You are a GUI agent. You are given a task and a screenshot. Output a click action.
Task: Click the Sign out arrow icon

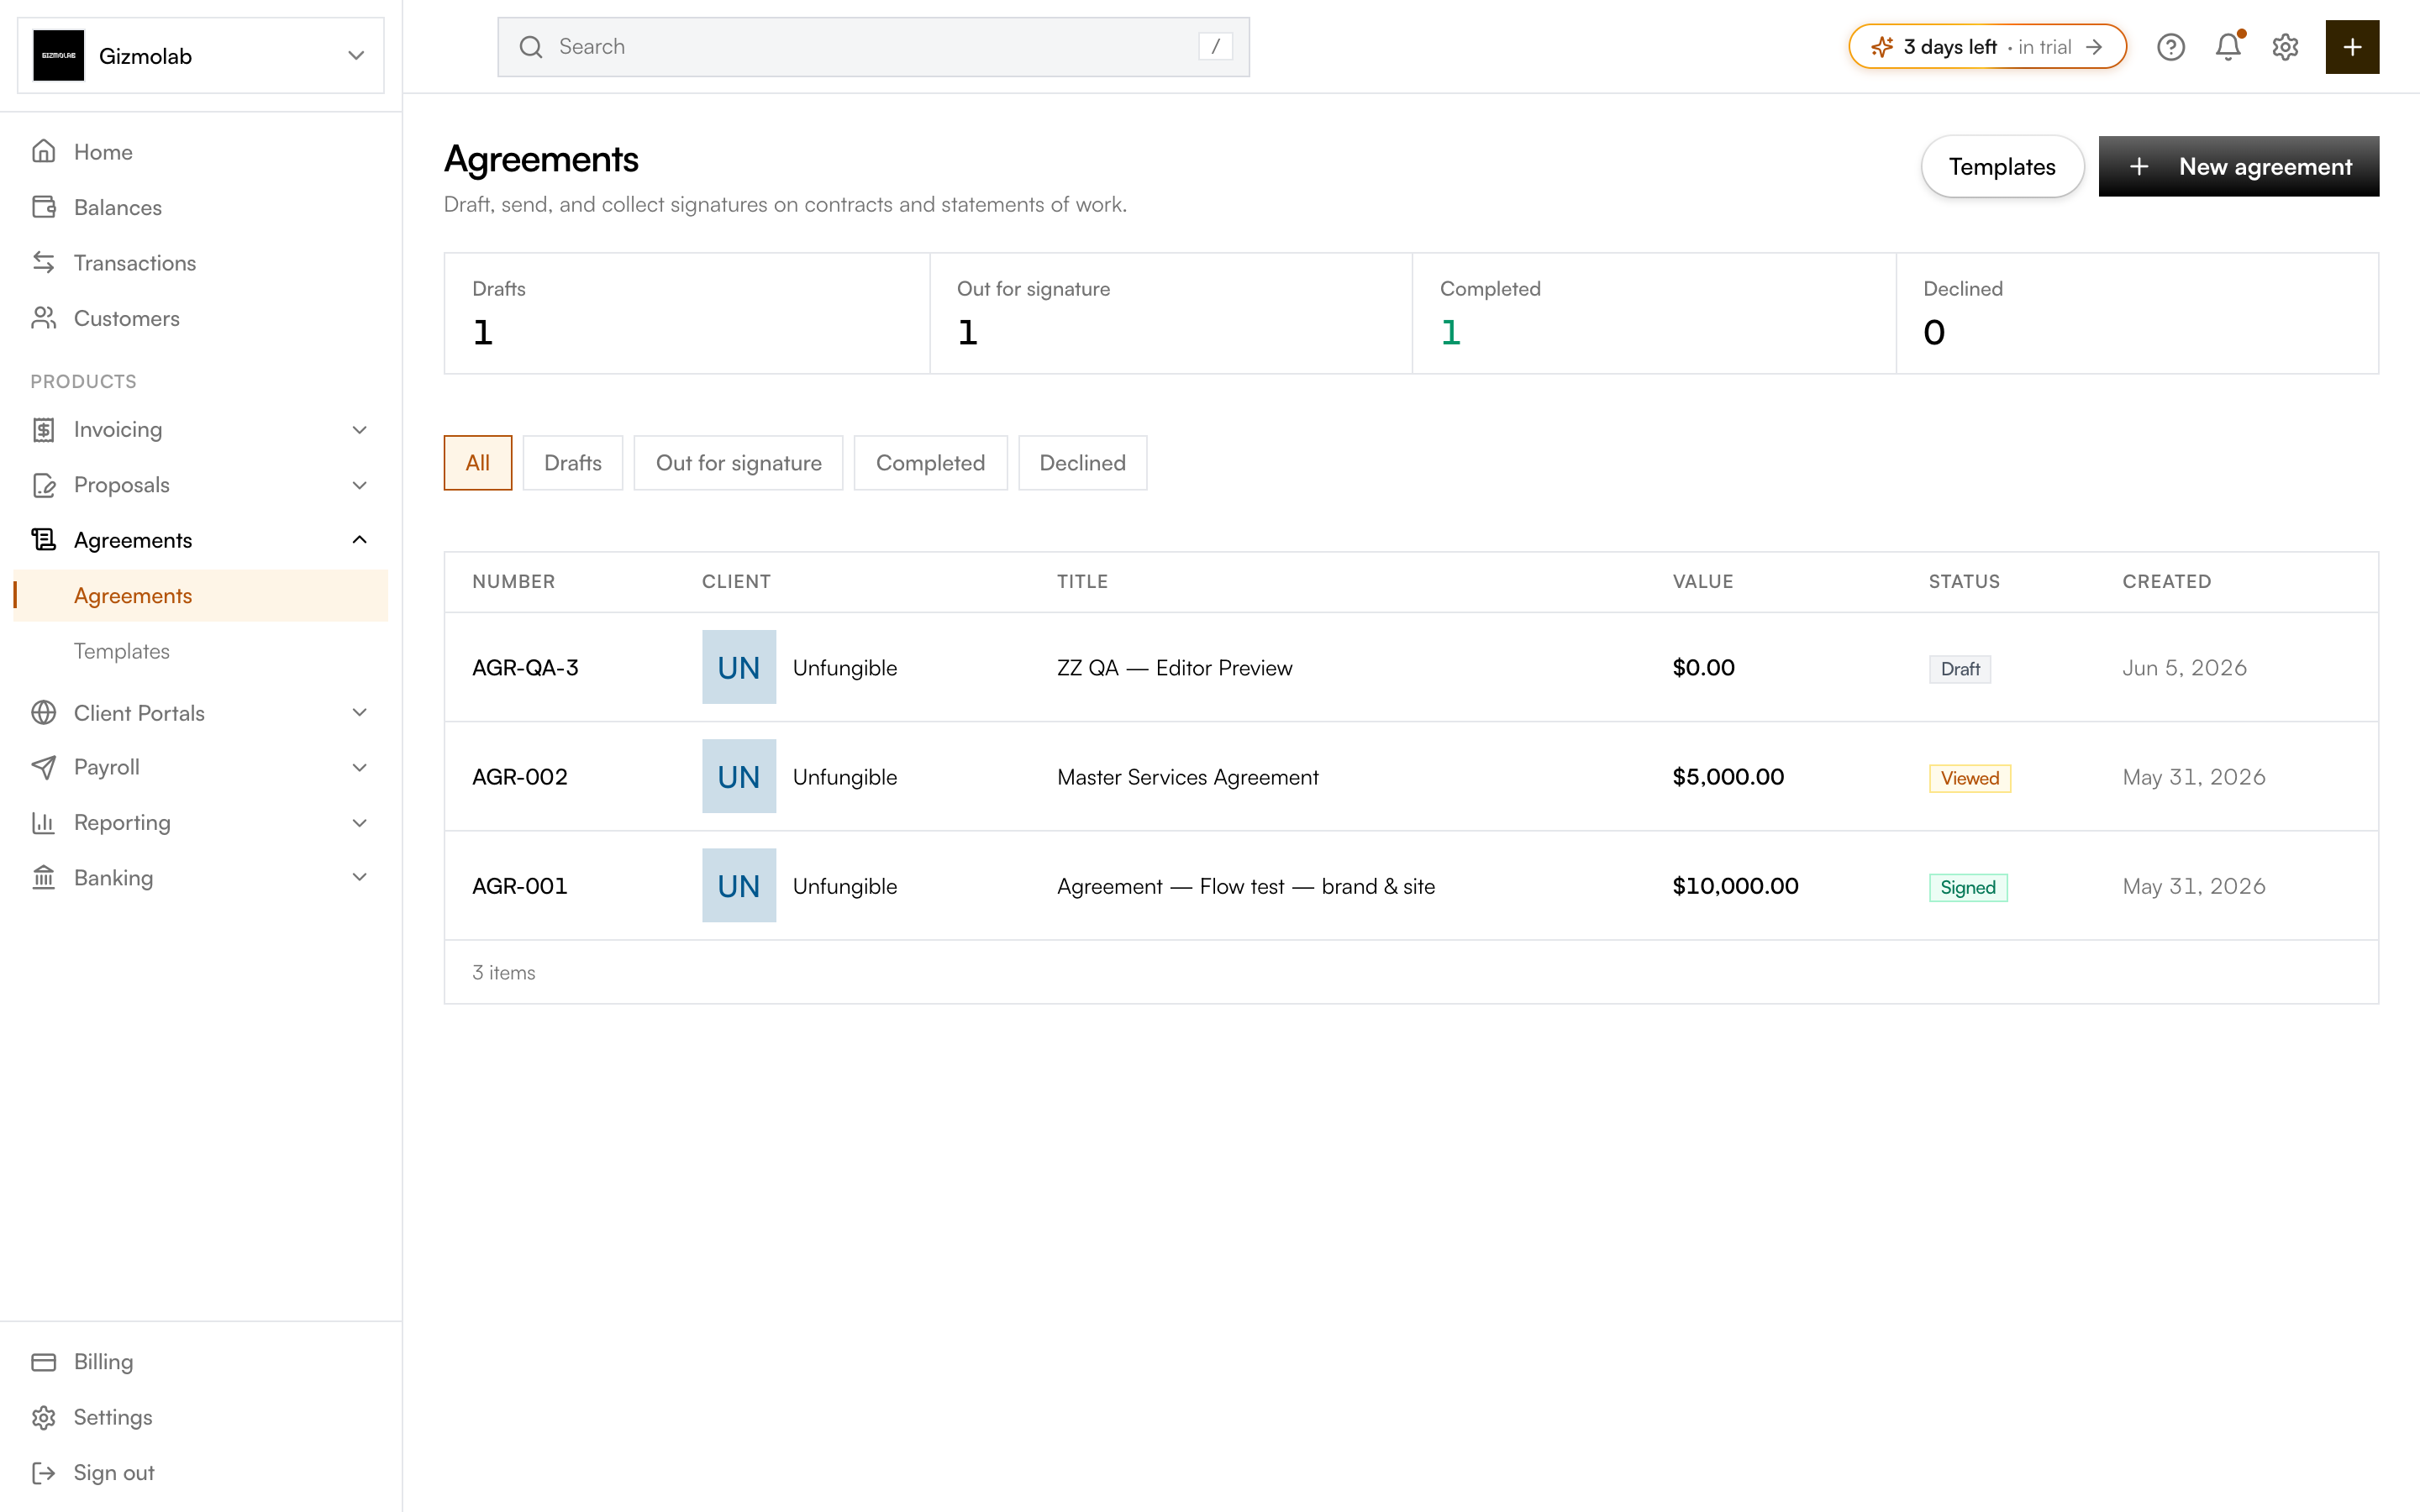(x=44, y=1473)
